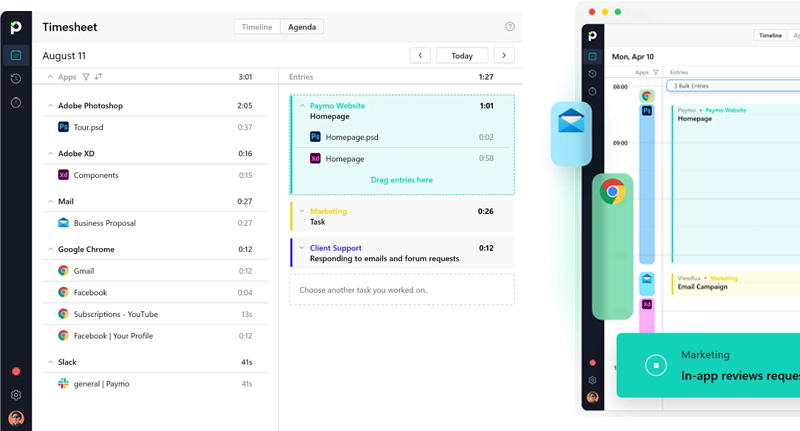The width and height of the screenshot is (800, 431).
Task: Select the Facebook 0:04 Chrome icon
Action: click(63, 292)
